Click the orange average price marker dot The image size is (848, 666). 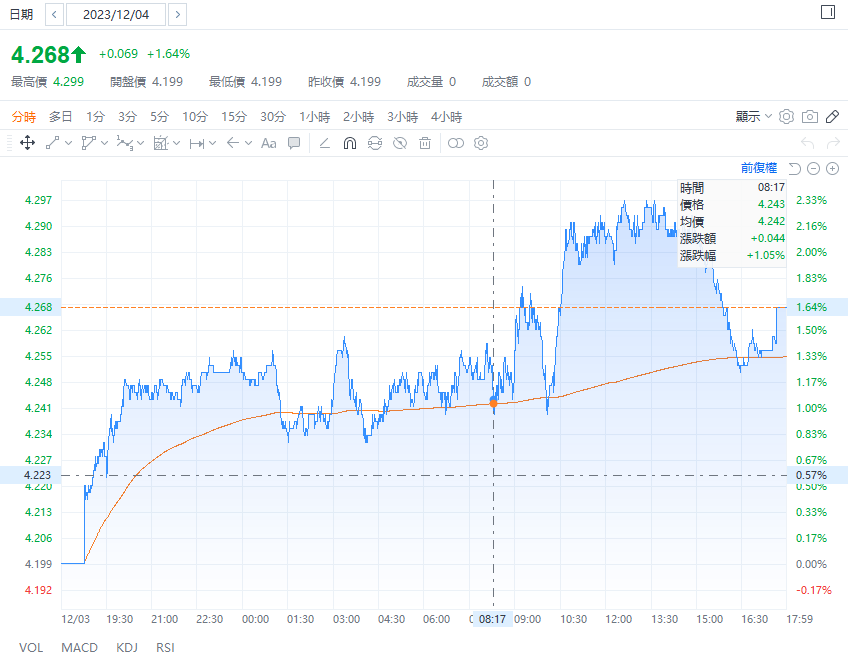coord(493,404)
